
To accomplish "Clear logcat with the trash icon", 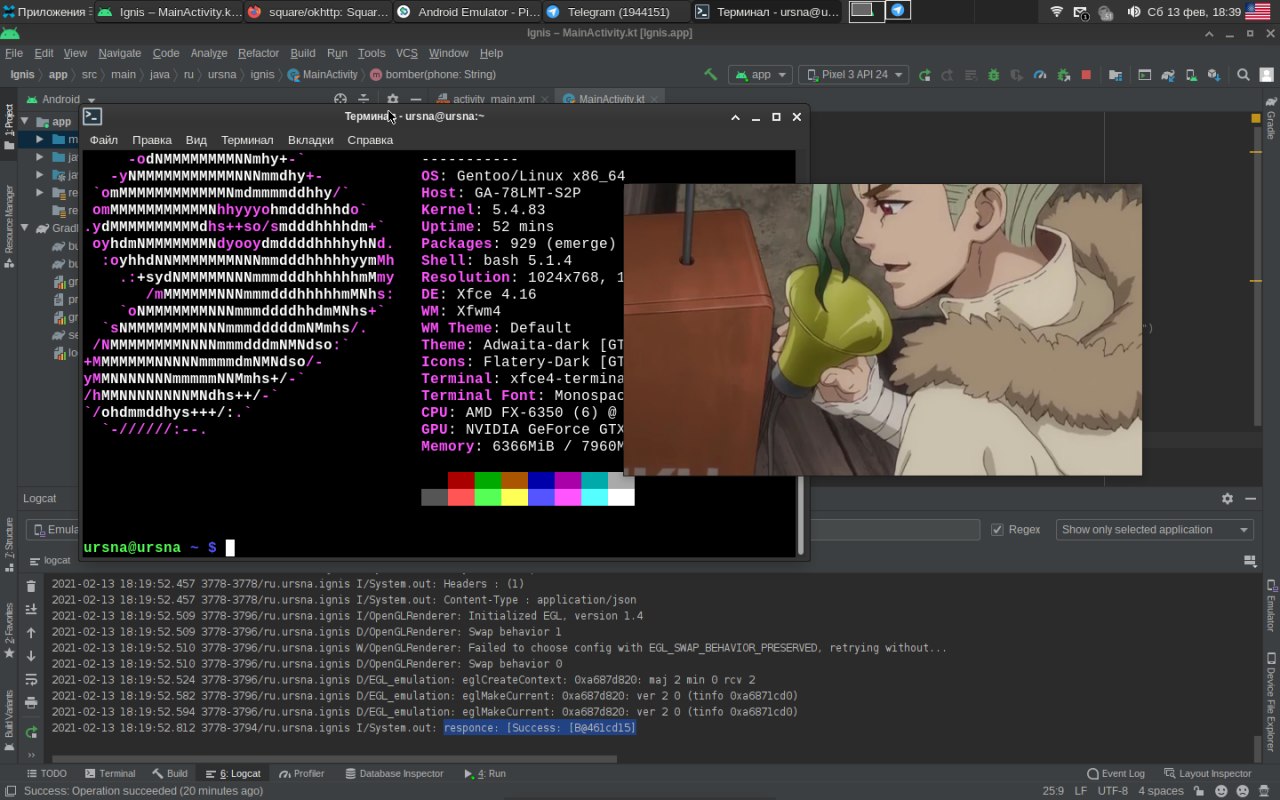I will (x=31, y=587).
